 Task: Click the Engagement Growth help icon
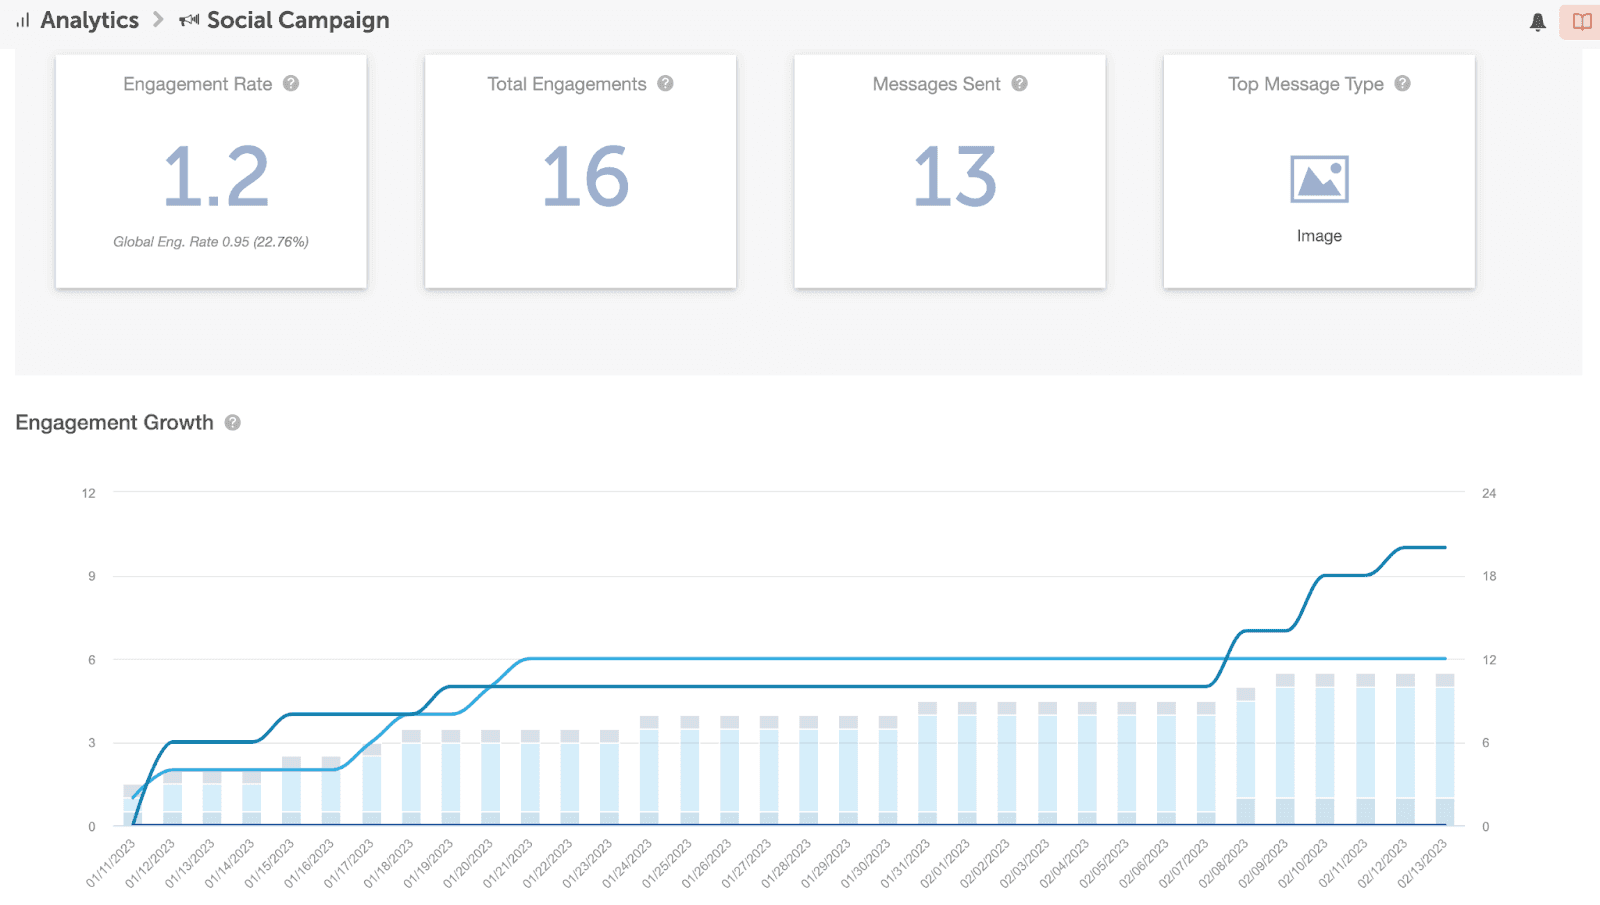pyautogui.click(x=233, y=423)
